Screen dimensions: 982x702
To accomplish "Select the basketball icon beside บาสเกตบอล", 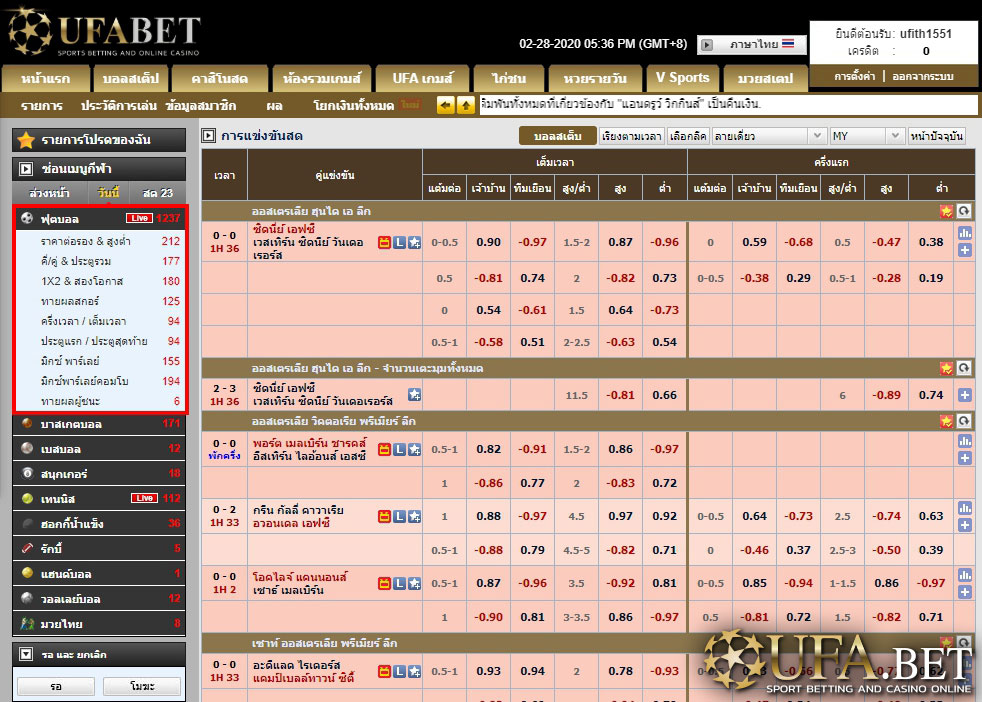I will 27,423.
